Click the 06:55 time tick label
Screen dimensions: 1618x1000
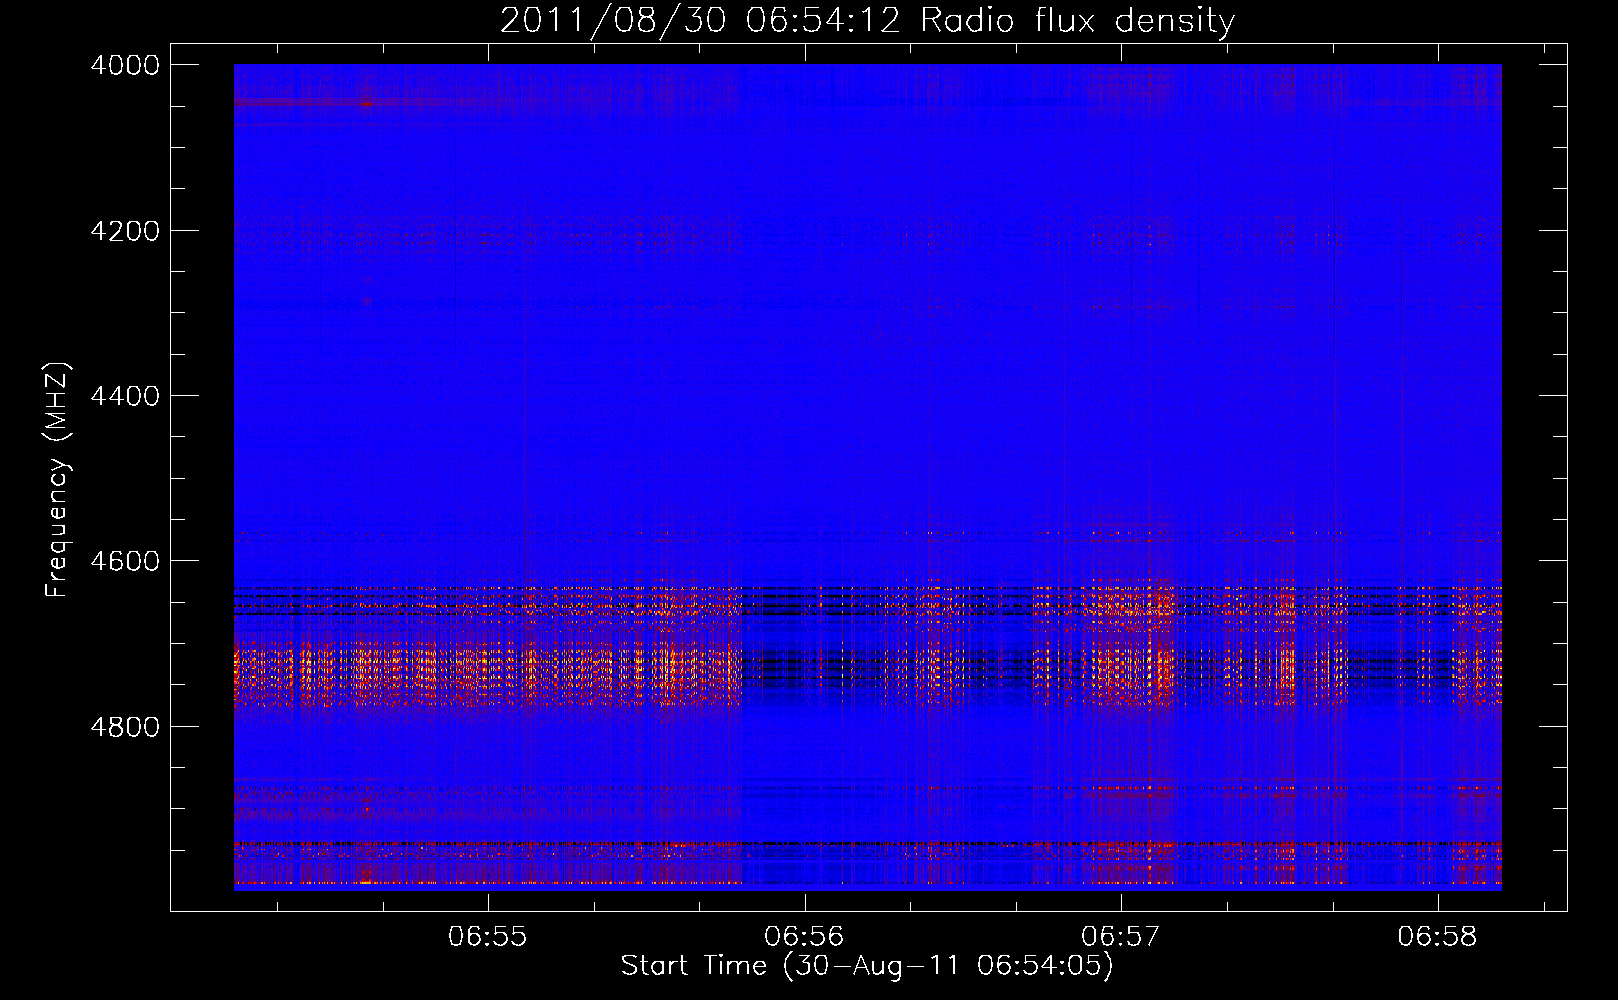click(x=488, y=937)
